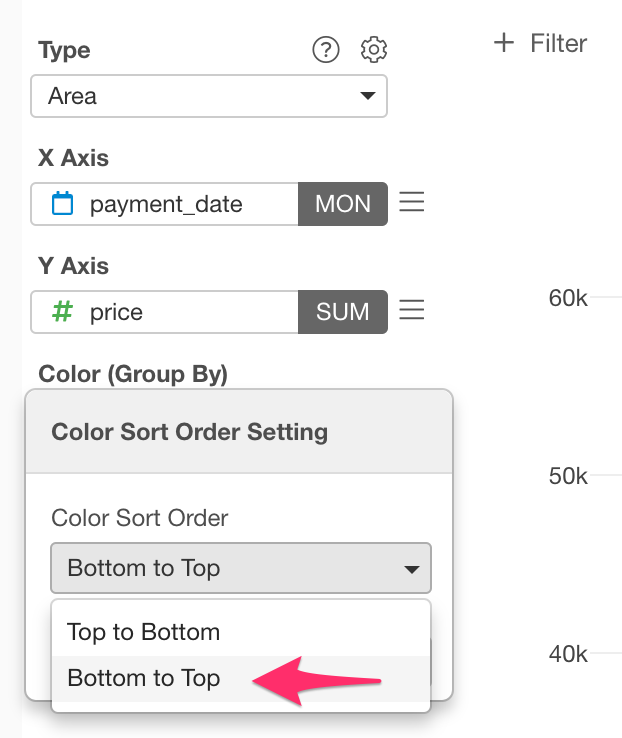Click the plus icon to add Filter

pos(503,43)
